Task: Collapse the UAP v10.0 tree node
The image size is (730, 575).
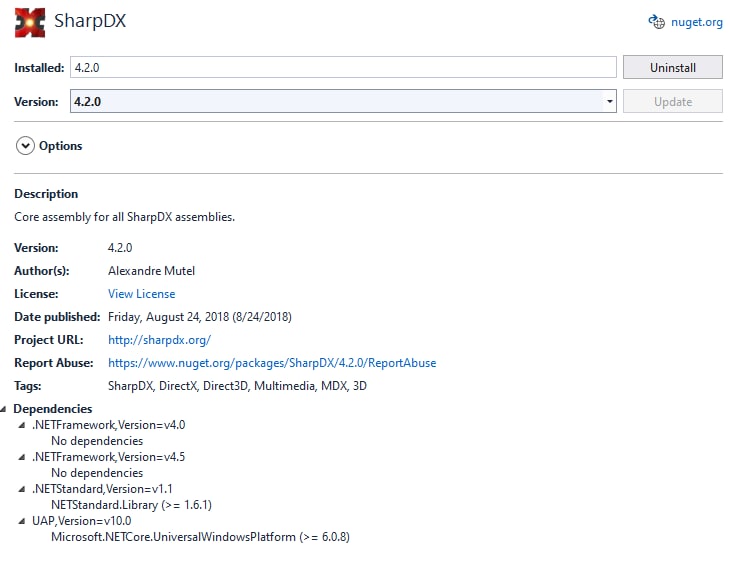Action: pos(21,521)
